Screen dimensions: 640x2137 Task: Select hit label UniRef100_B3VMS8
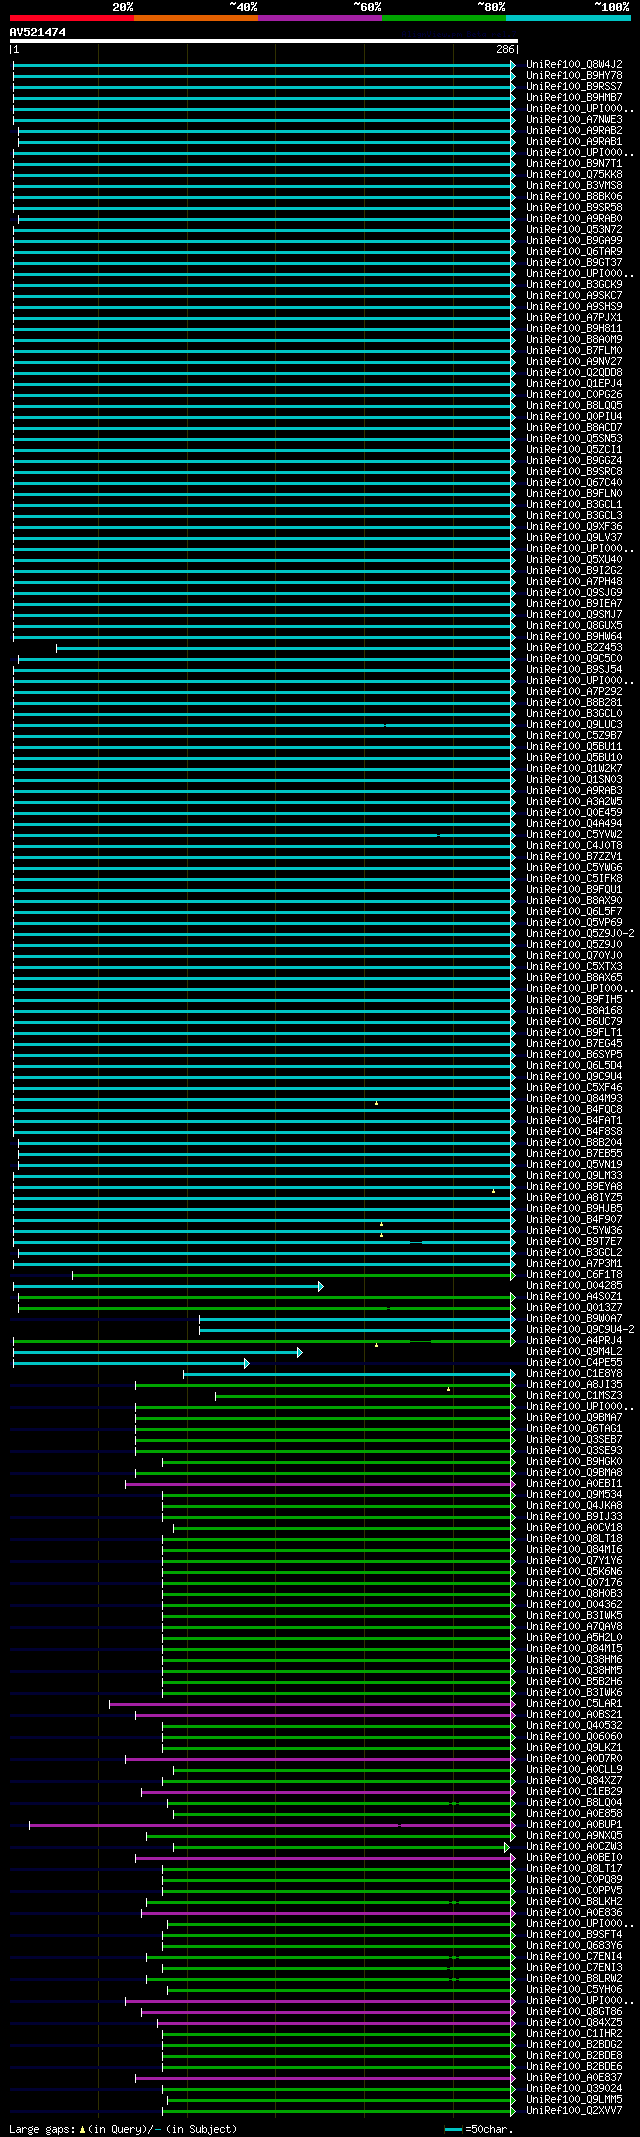(574, 185)
